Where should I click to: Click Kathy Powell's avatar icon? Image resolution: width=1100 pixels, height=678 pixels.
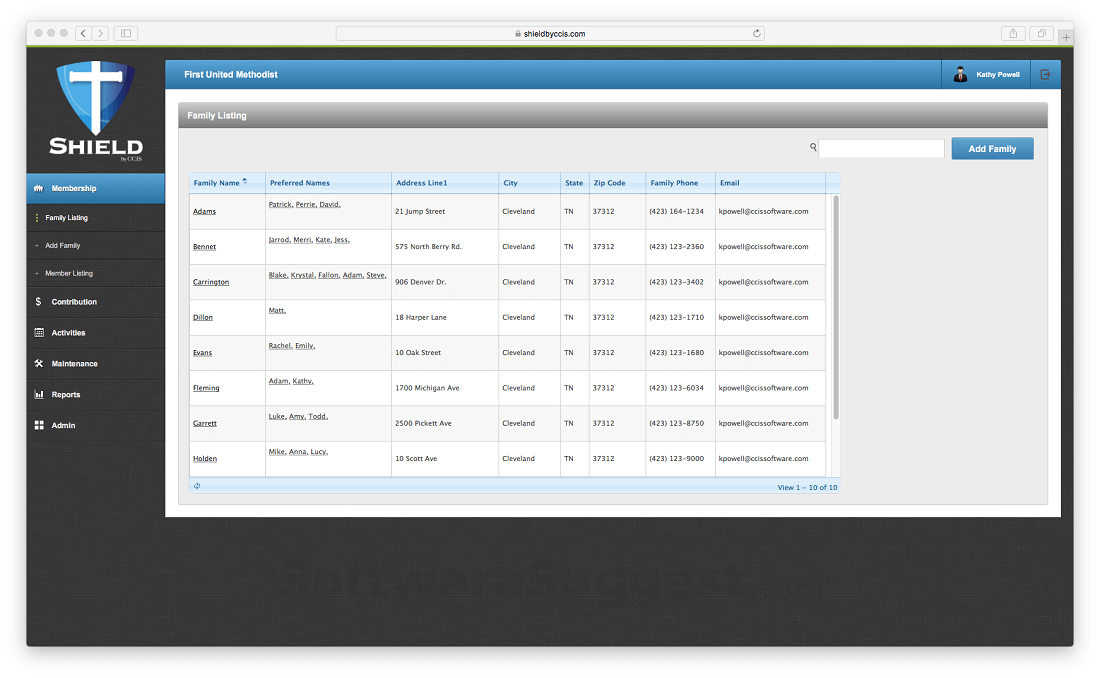[x=960, y=74]
